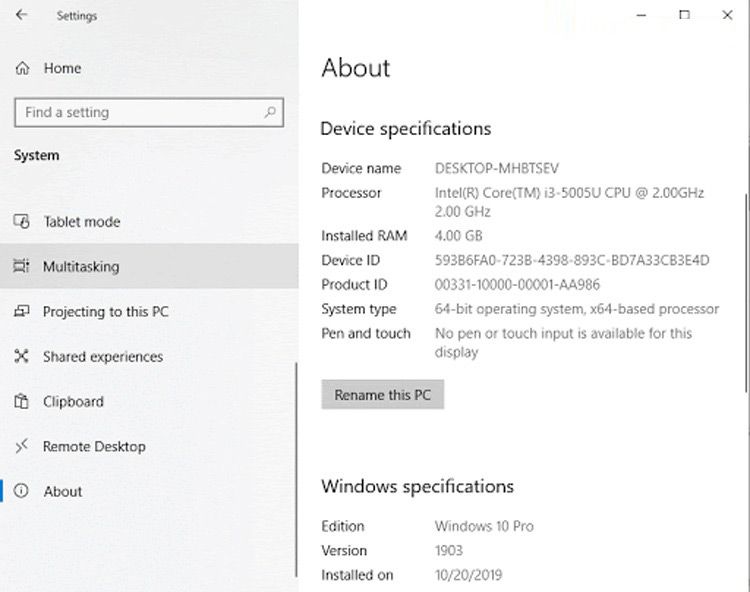Click the Edition label
Image resolution: width=750 pixels, height=592 pixels.
tap(342, 526)
